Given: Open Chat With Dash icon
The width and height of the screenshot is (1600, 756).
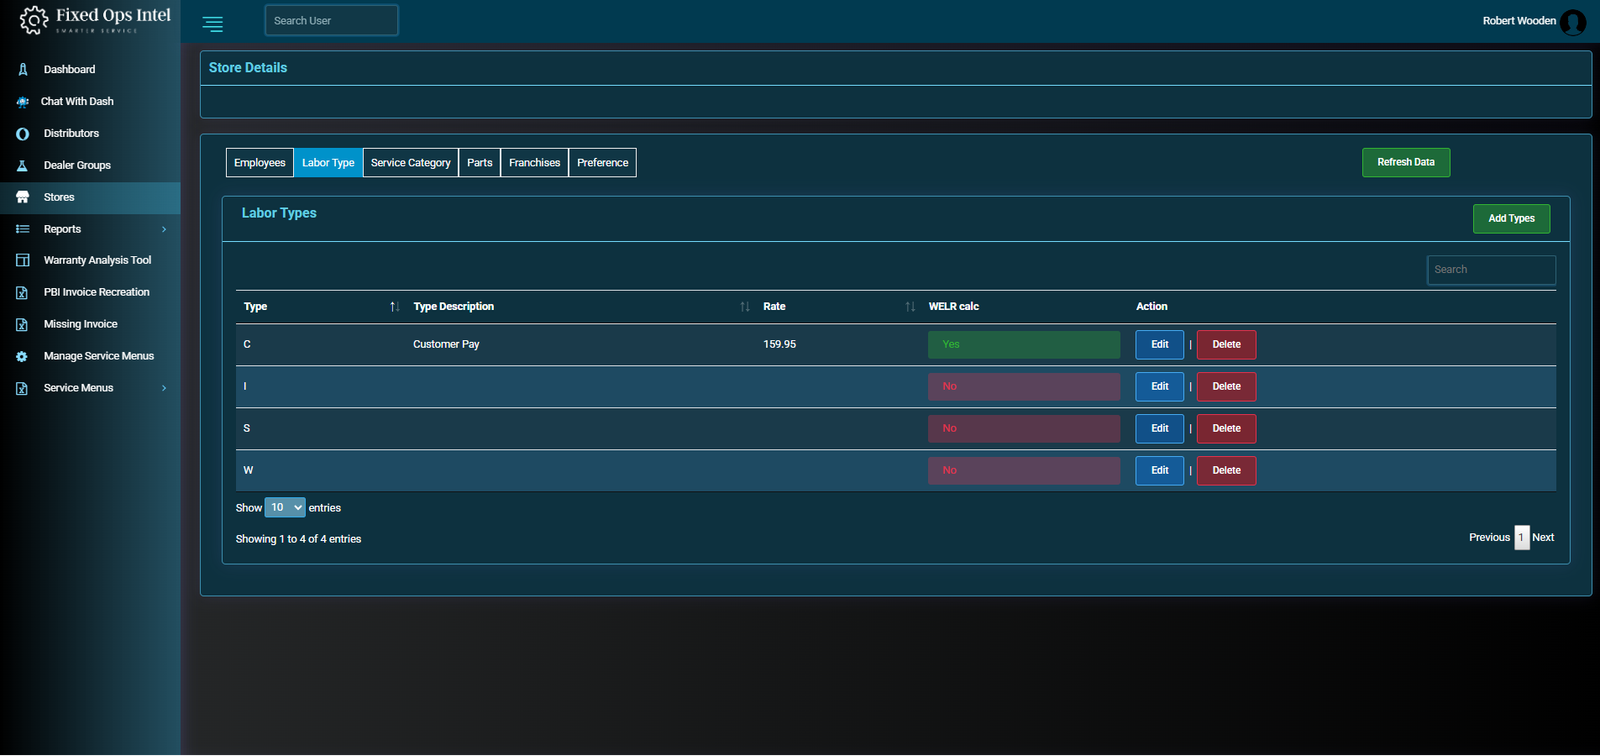Looking at the screenshot, I should click(x=23, y=102).
